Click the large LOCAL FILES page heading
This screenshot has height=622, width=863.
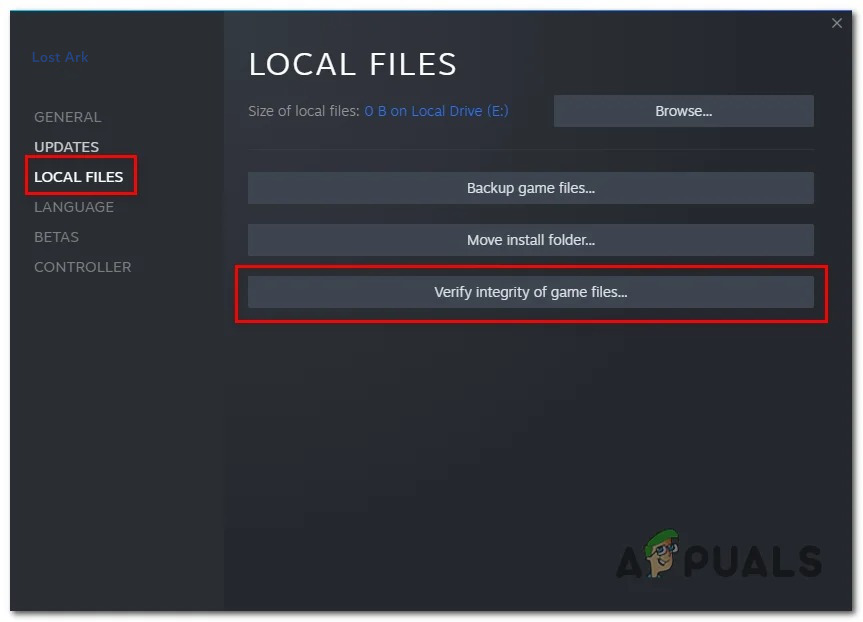pyautogui.click(x=352, y=64)
